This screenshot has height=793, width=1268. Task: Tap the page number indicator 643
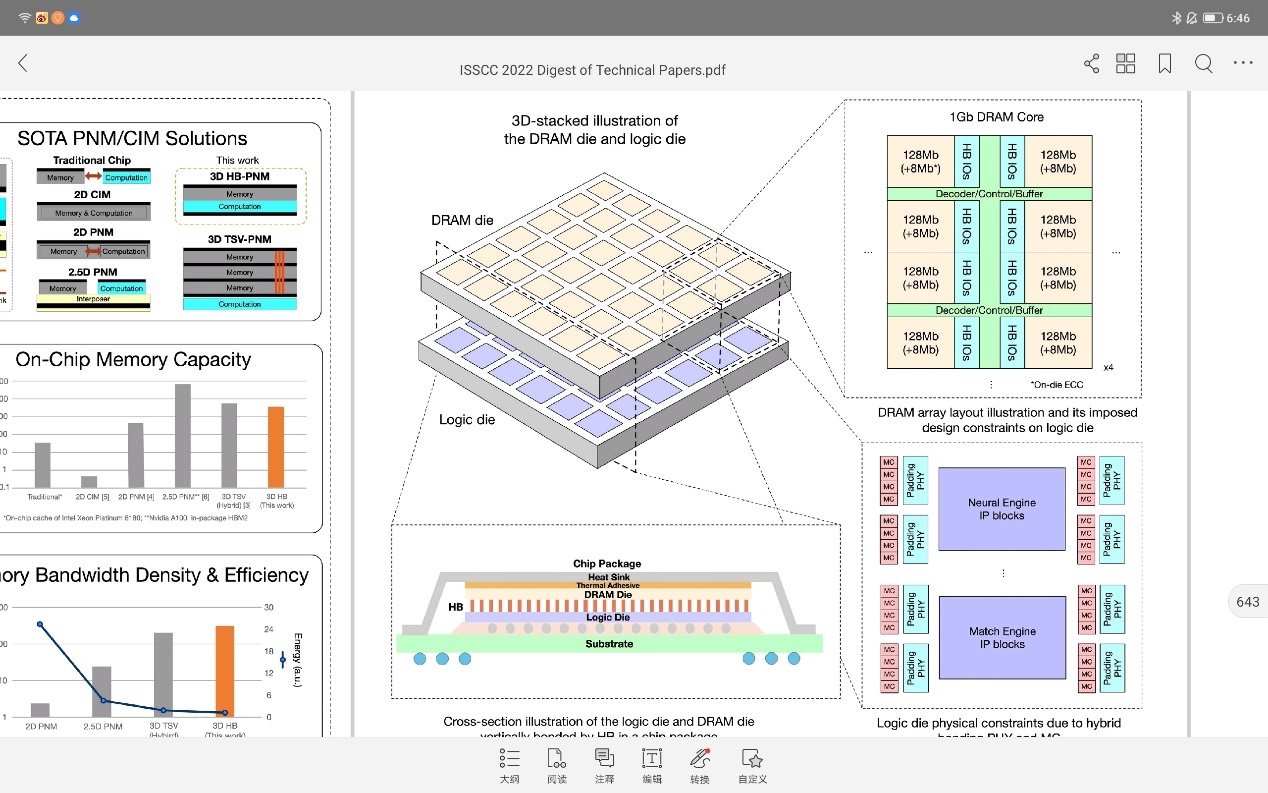[1247, 602]
